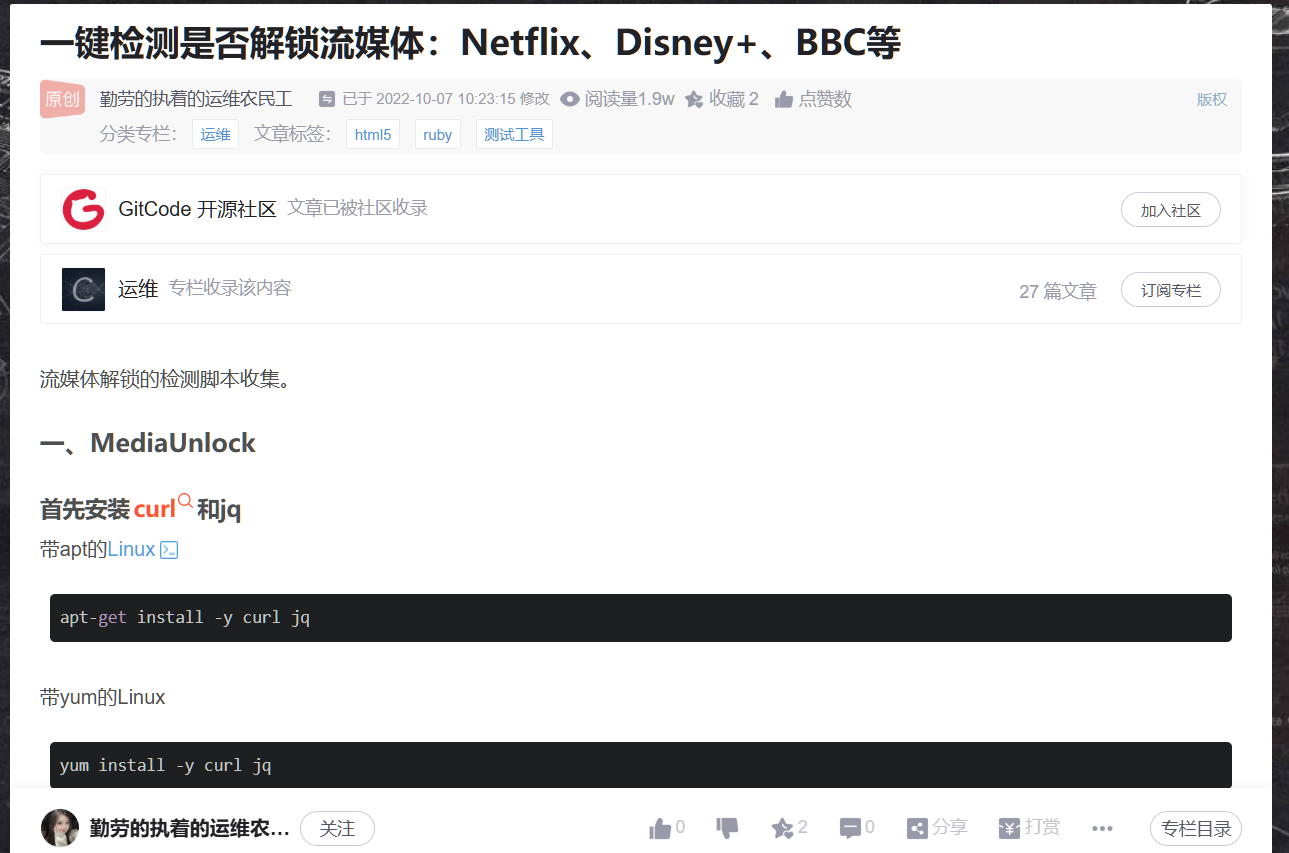This screenshot has height=853, width=1289.
Task: Click the 27 篇文章 count
Action: pyautogui.click(x=1058, y=291)
